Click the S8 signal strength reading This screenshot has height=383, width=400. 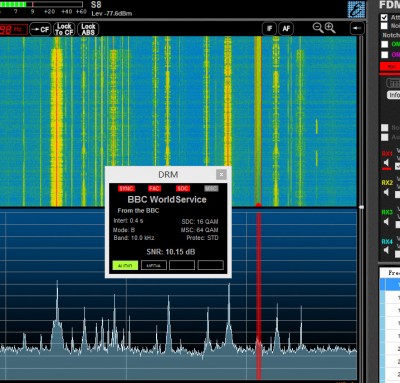point(96,5)
